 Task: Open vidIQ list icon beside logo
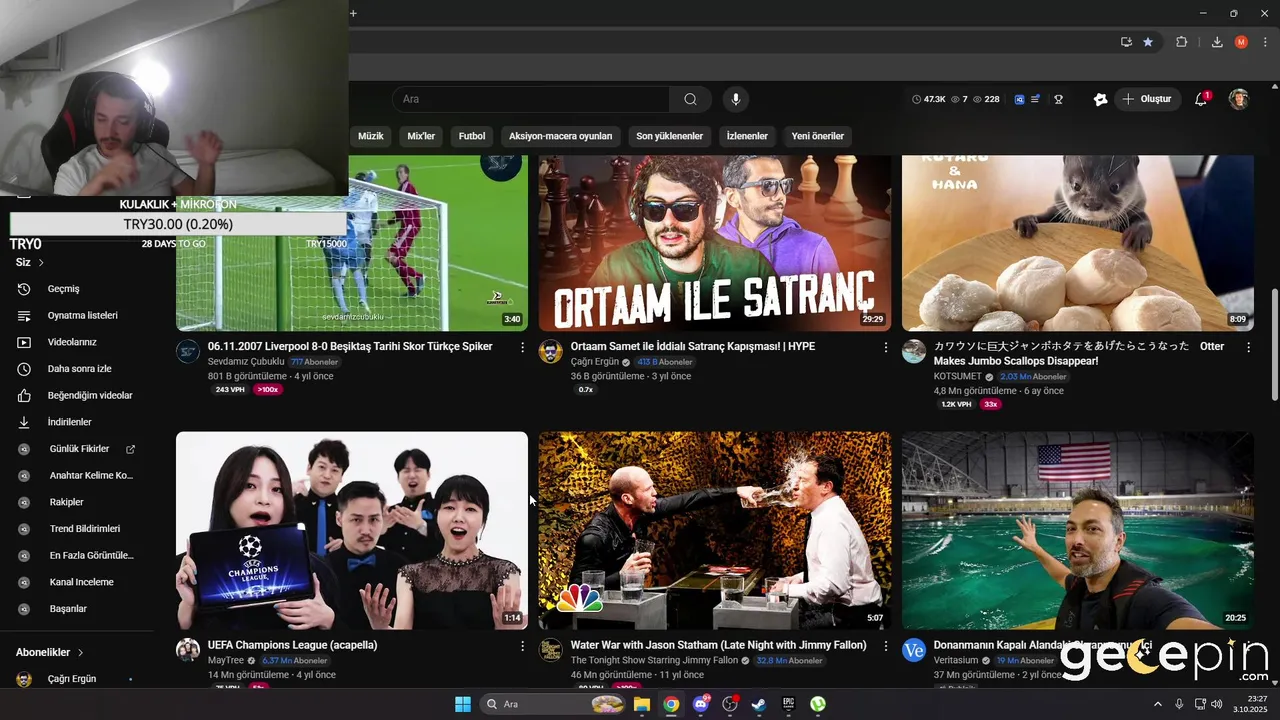[1035, 99]
